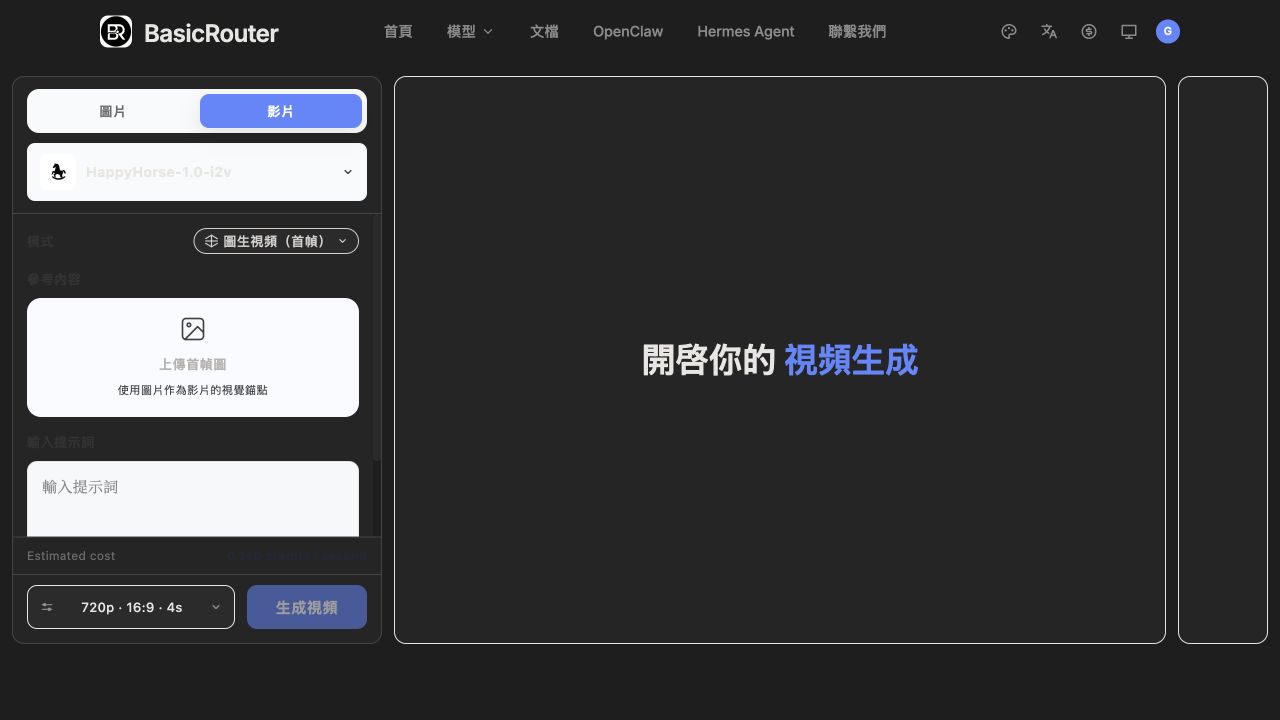This screenshot has height=720, width=1280.
Task: Switch to the 圖片 tab
Action: coord(113,111)
